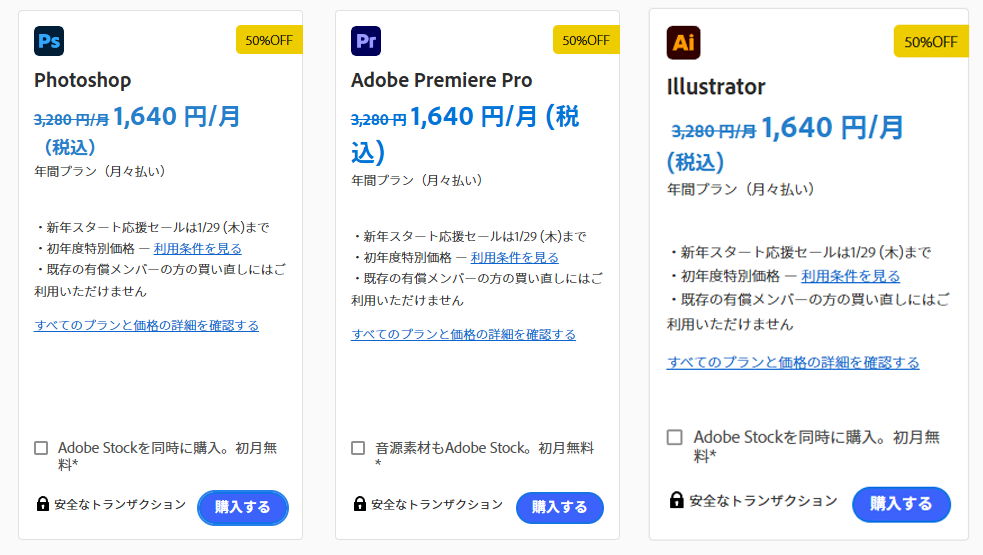Open すべてのプランと価格の詳細を確認する for Photoshop
983x555 pixels.
(146, 325)
